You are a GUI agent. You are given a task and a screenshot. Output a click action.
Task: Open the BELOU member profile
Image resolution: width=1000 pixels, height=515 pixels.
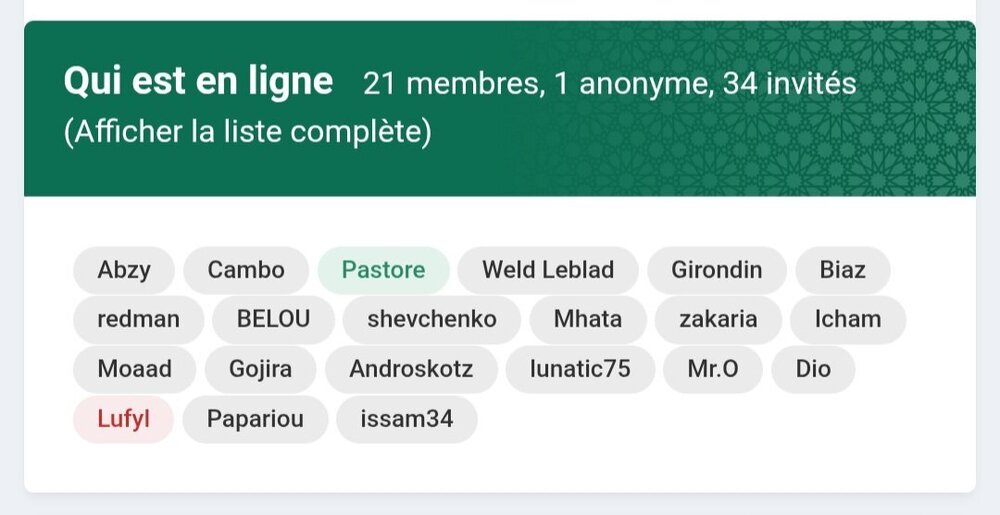tap(273, 320)
